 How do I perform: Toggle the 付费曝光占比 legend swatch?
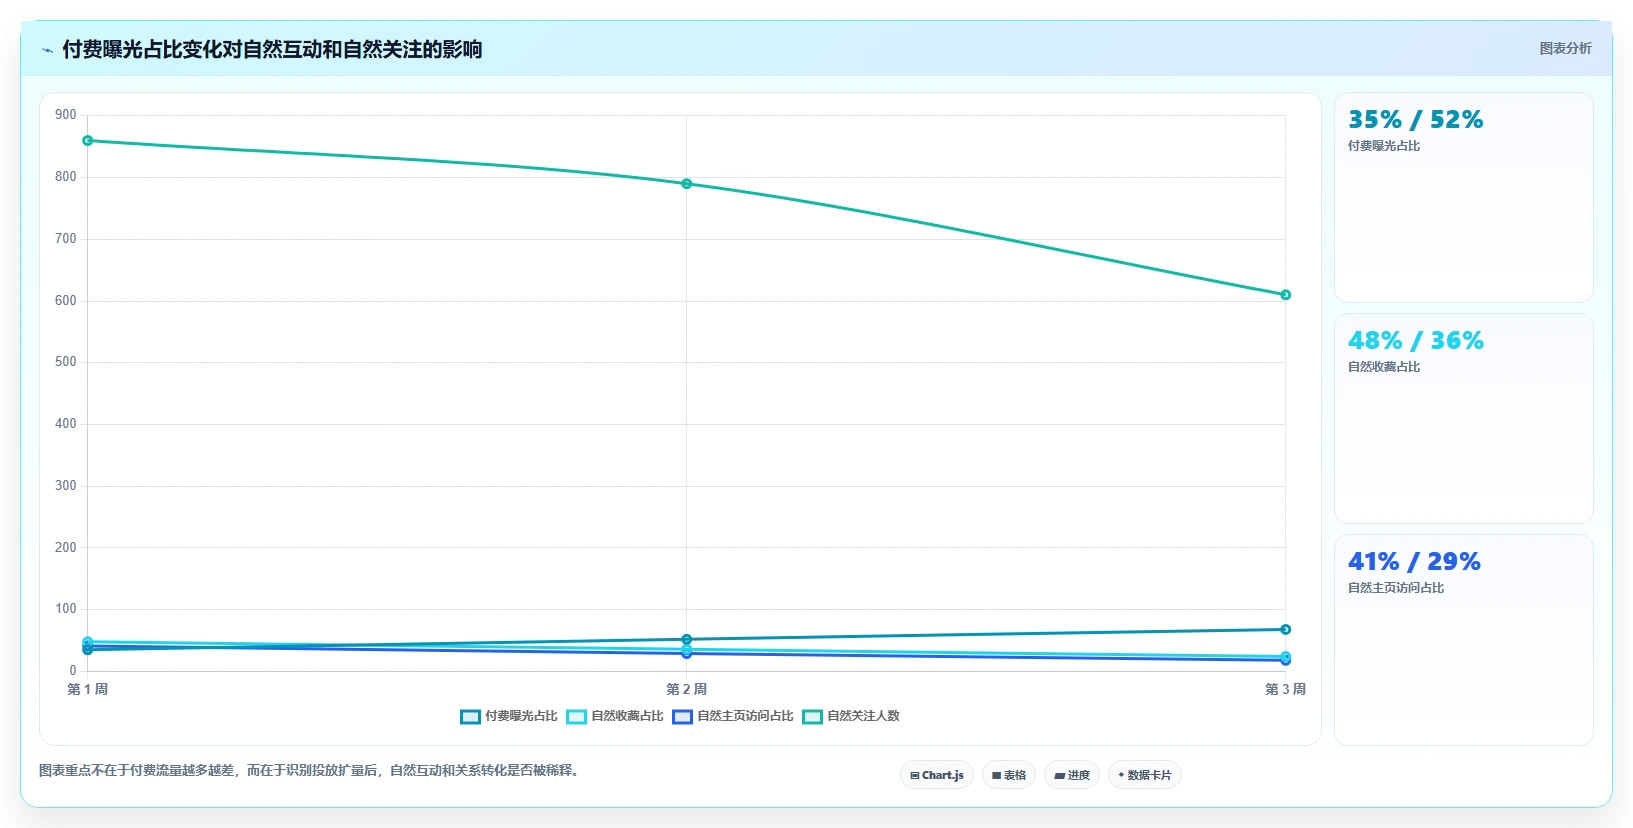[470, 717]
